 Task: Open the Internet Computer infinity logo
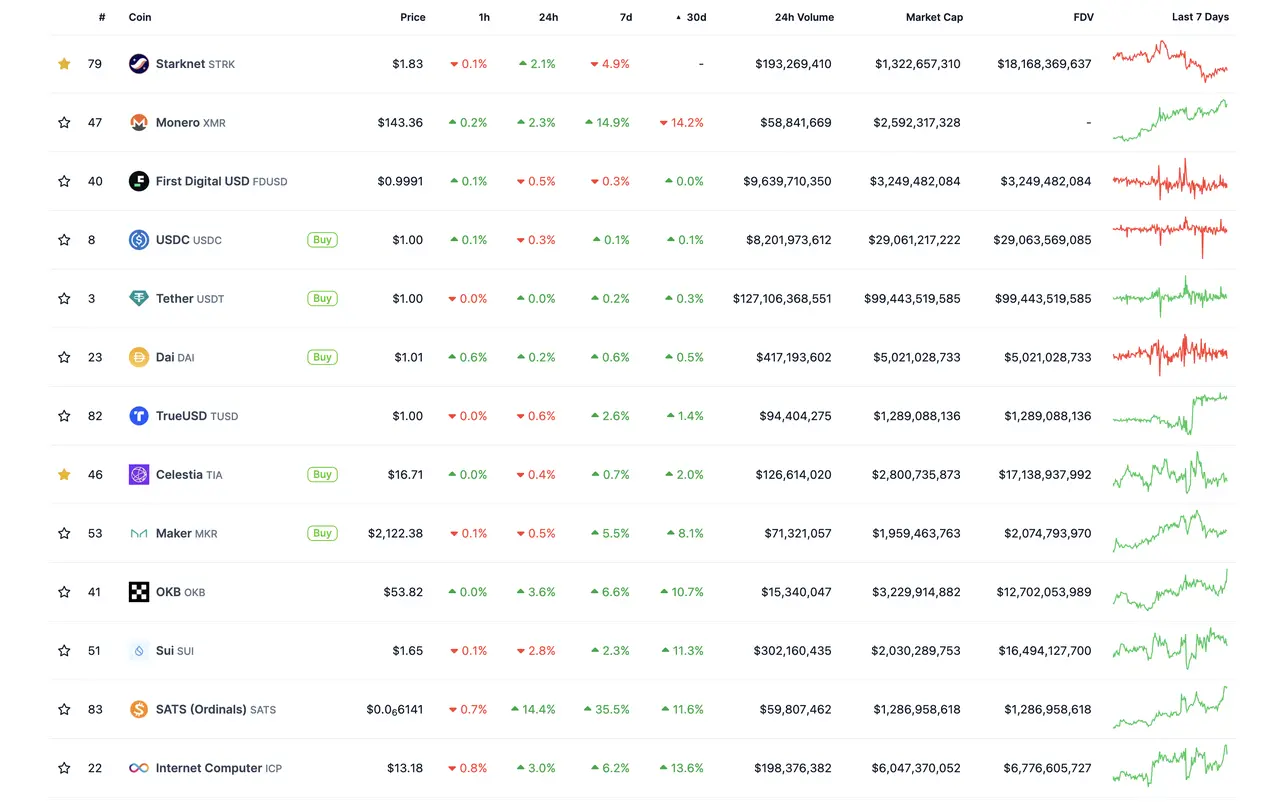click(x=139, y=768)
